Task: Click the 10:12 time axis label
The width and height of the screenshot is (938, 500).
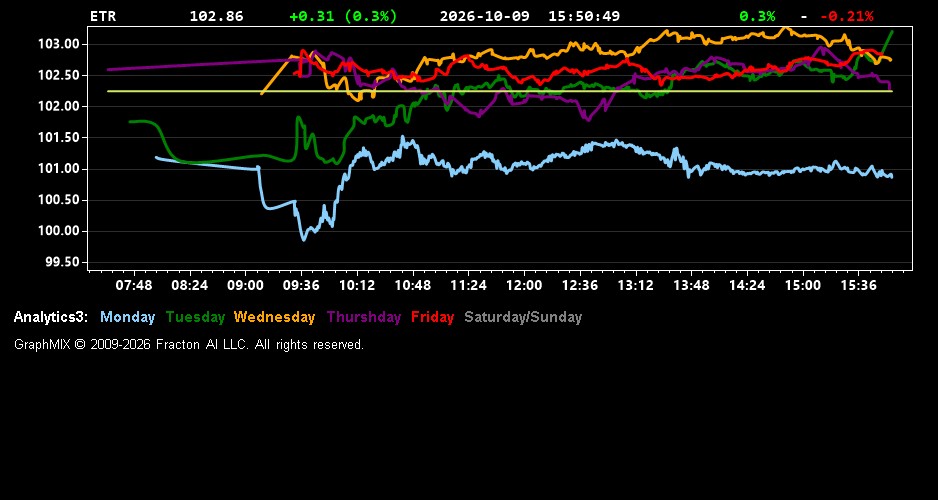Action: [x=357, y=285]
